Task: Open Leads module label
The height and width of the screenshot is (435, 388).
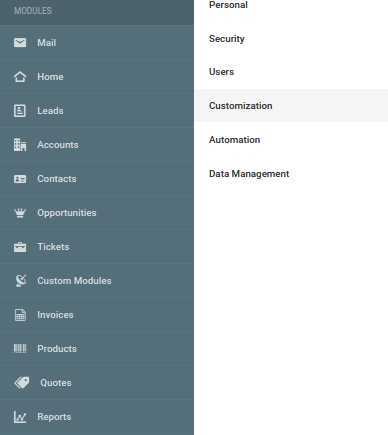Action: (x=50, y=111)
